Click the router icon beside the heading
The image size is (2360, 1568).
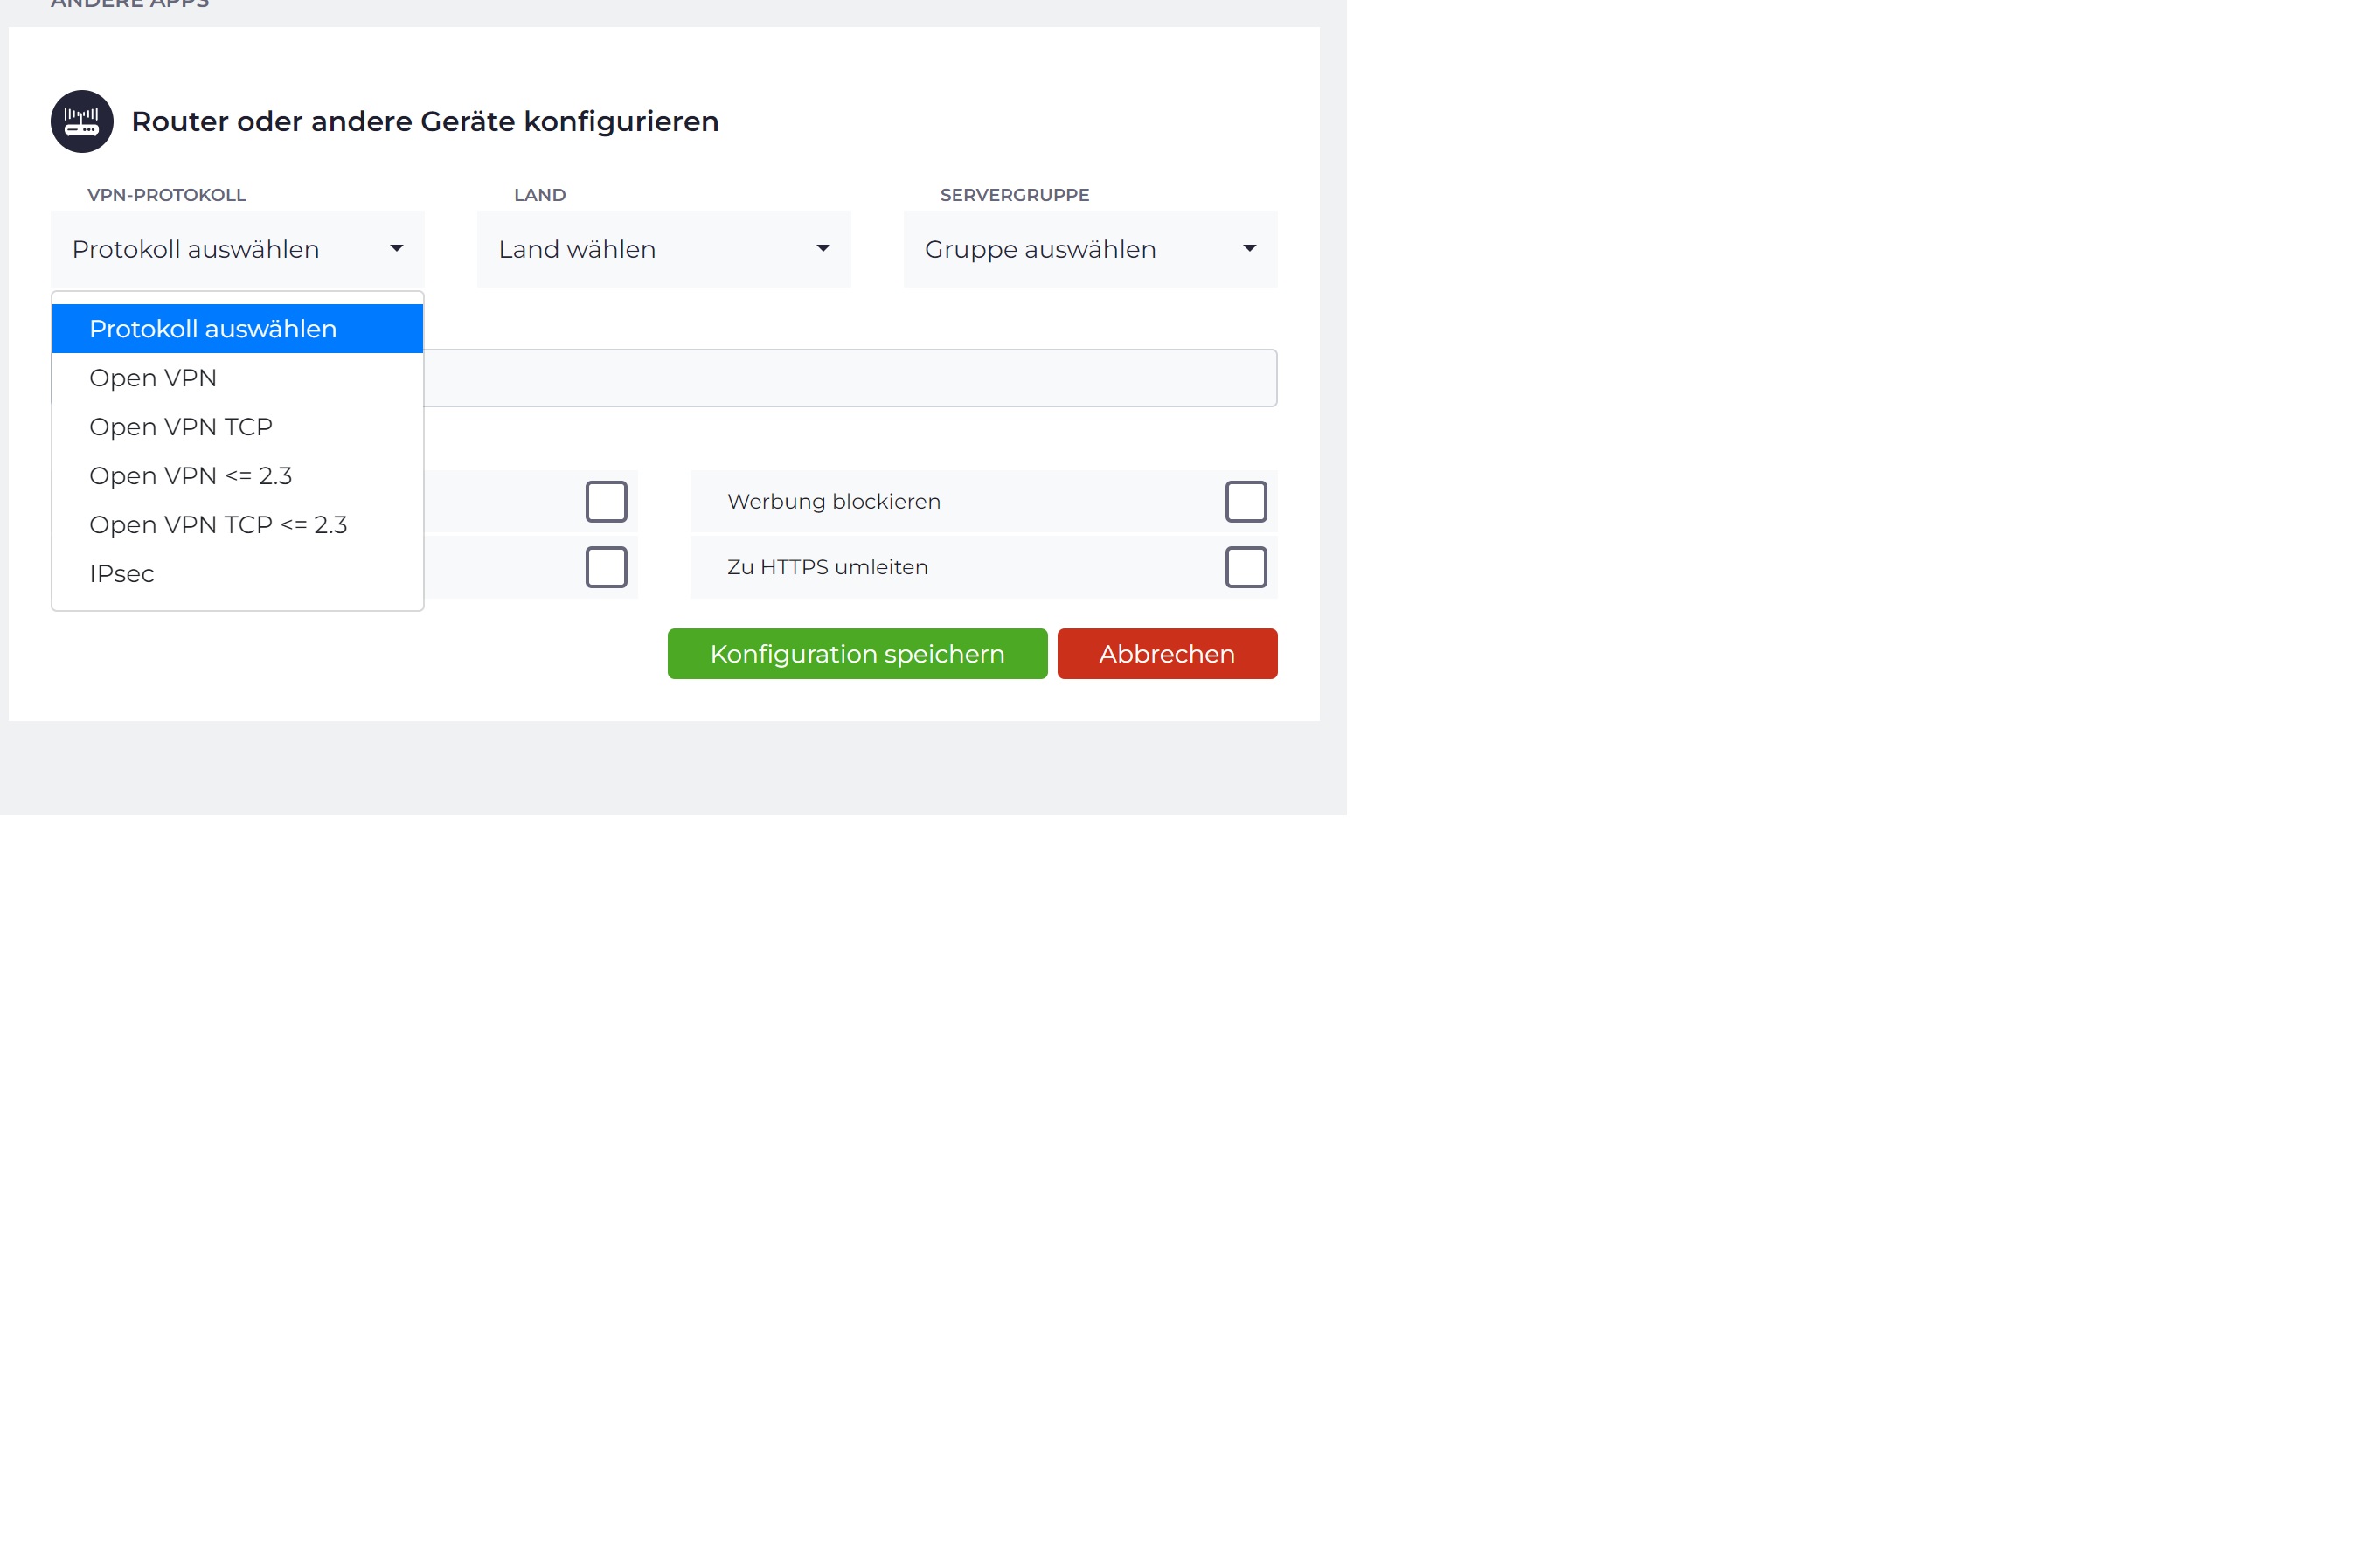[x=82, y=121]
